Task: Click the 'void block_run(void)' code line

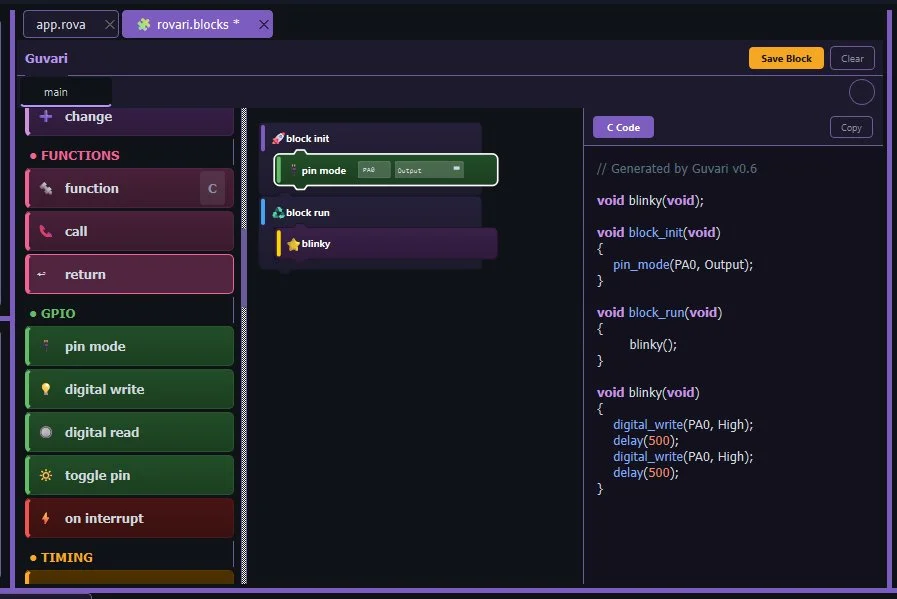Action: pos(660,313)
